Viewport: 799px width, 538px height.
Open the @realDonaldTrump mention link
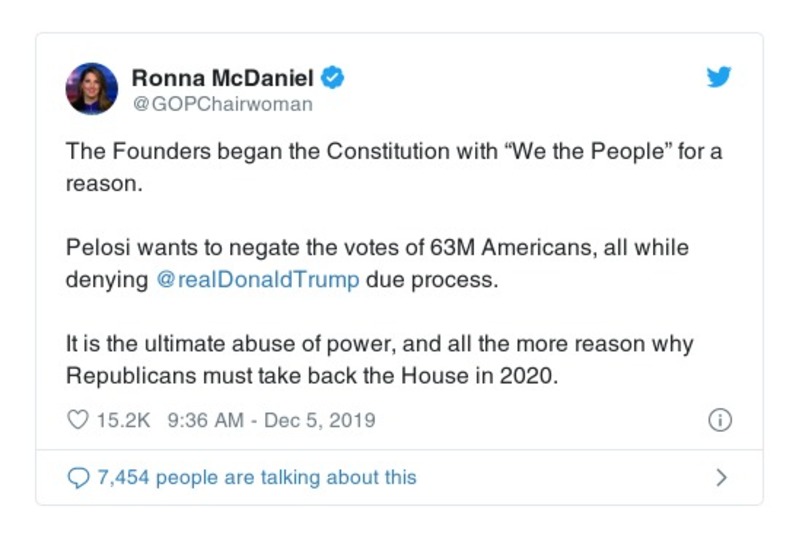click(258, 280)
